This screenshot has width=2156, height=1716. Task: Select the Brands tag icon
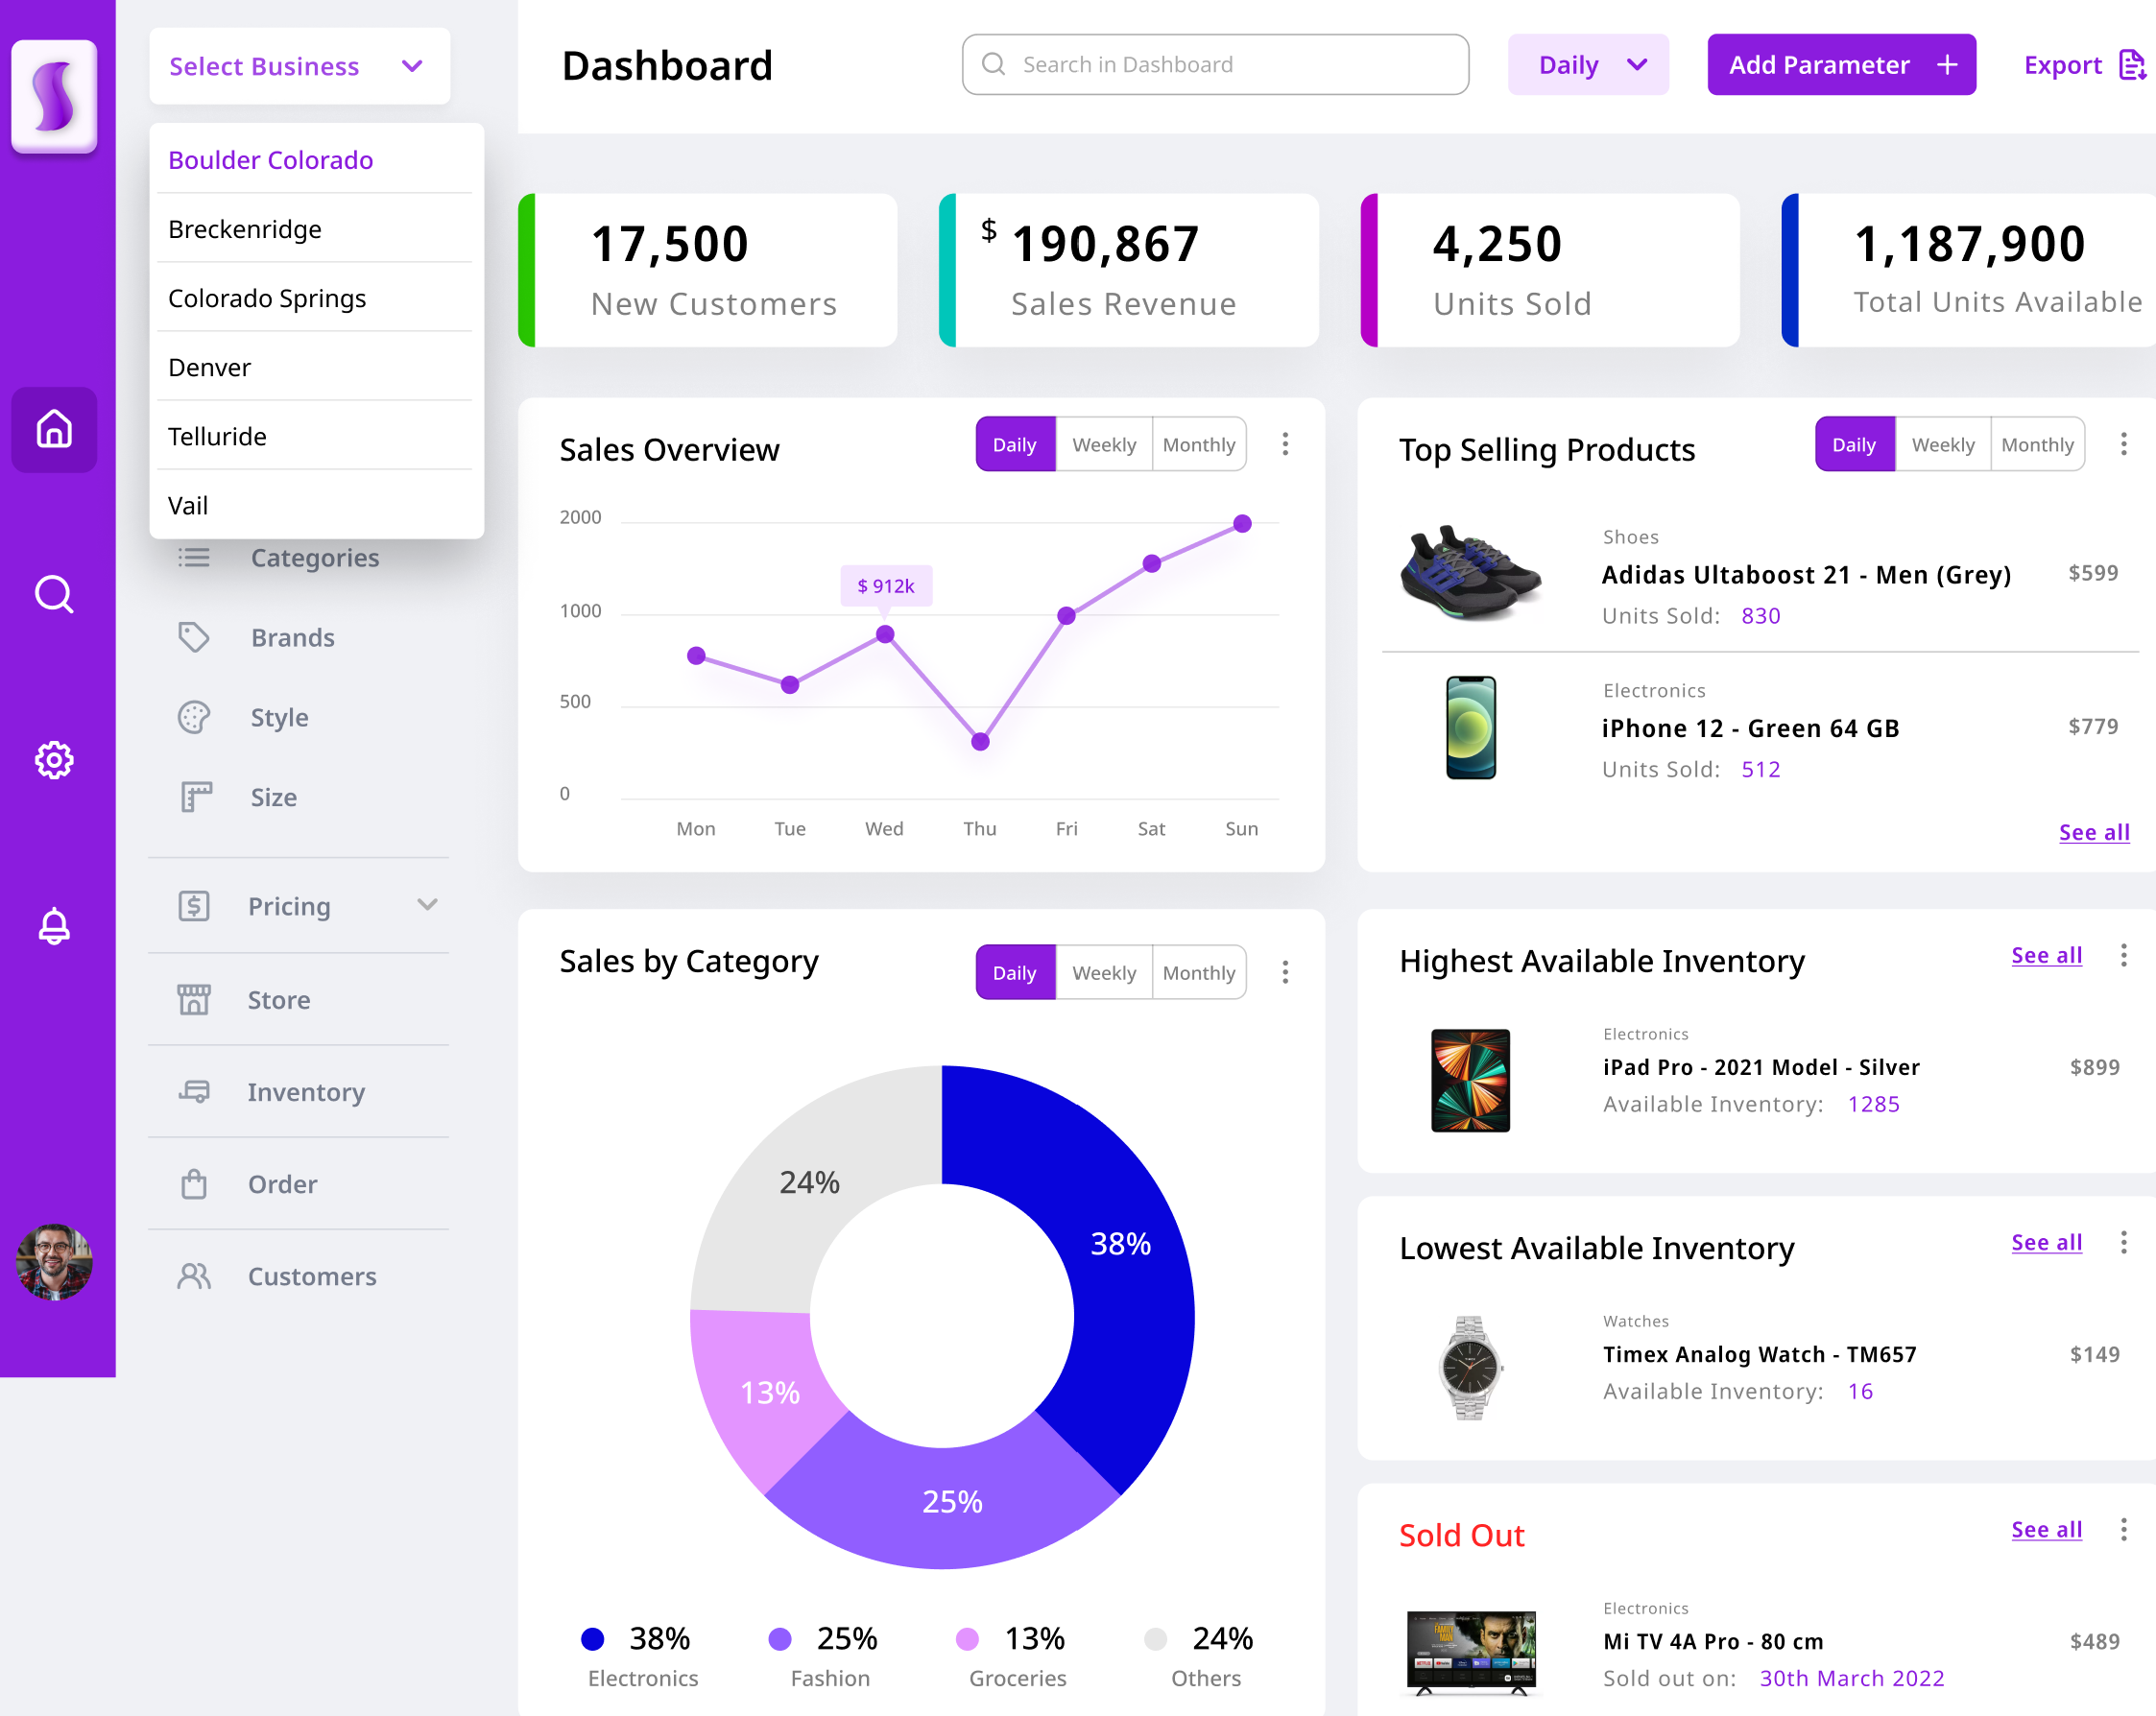pos(194,637)
